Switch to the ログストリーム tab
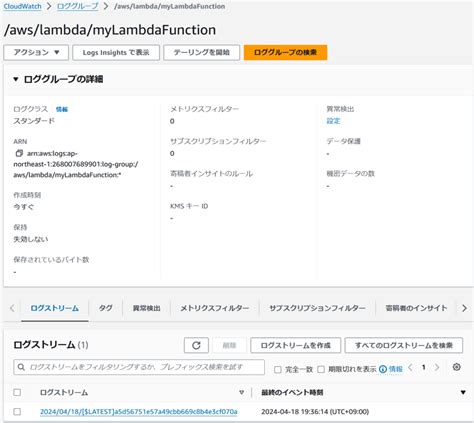The image size is (474, 423). (x=55, y=308)
